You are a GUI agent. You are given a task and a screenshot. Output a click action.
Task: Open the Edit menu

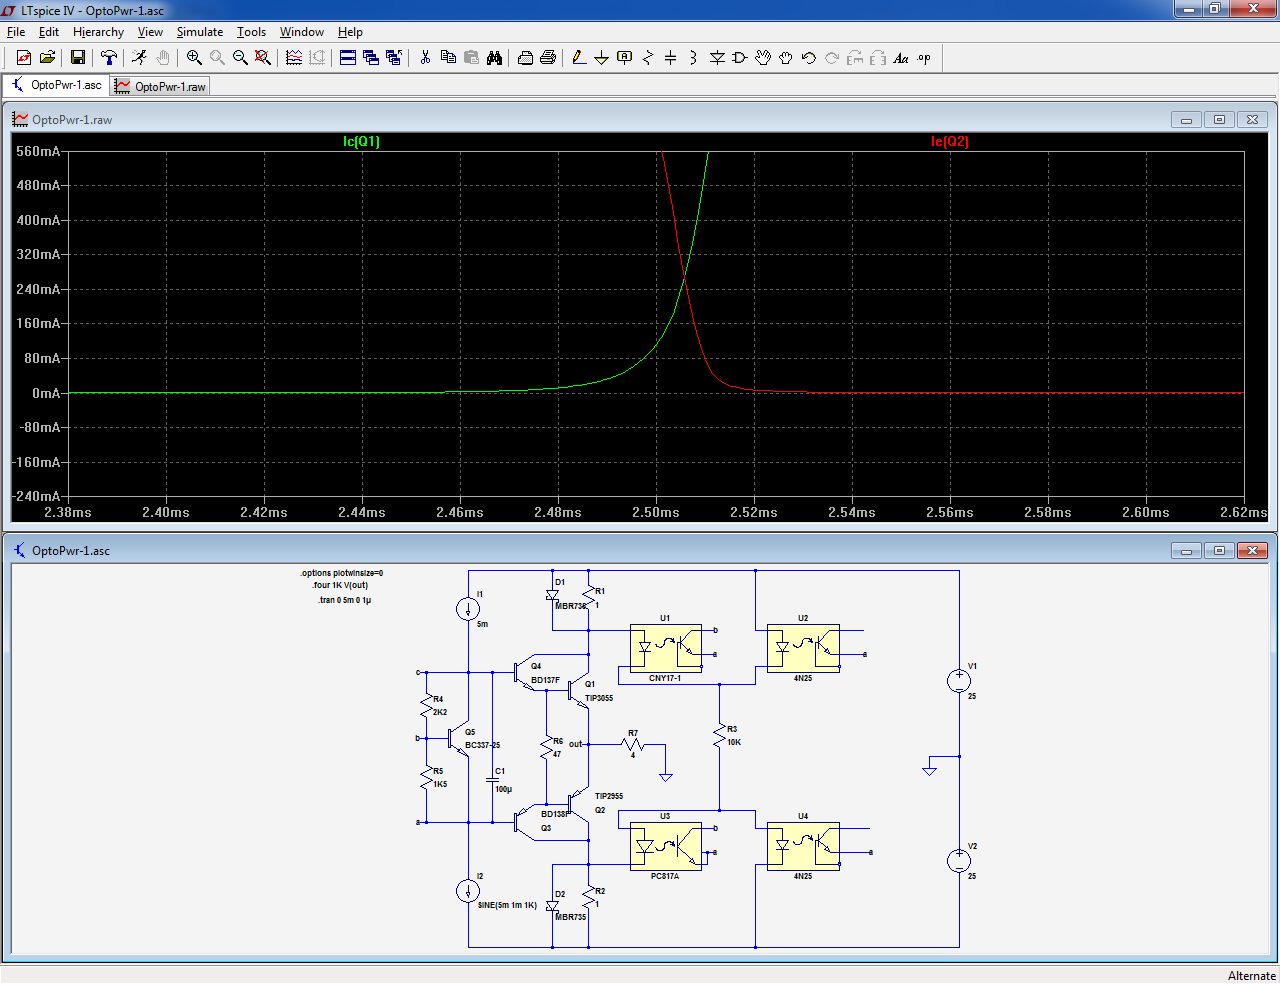pos(49,32)
